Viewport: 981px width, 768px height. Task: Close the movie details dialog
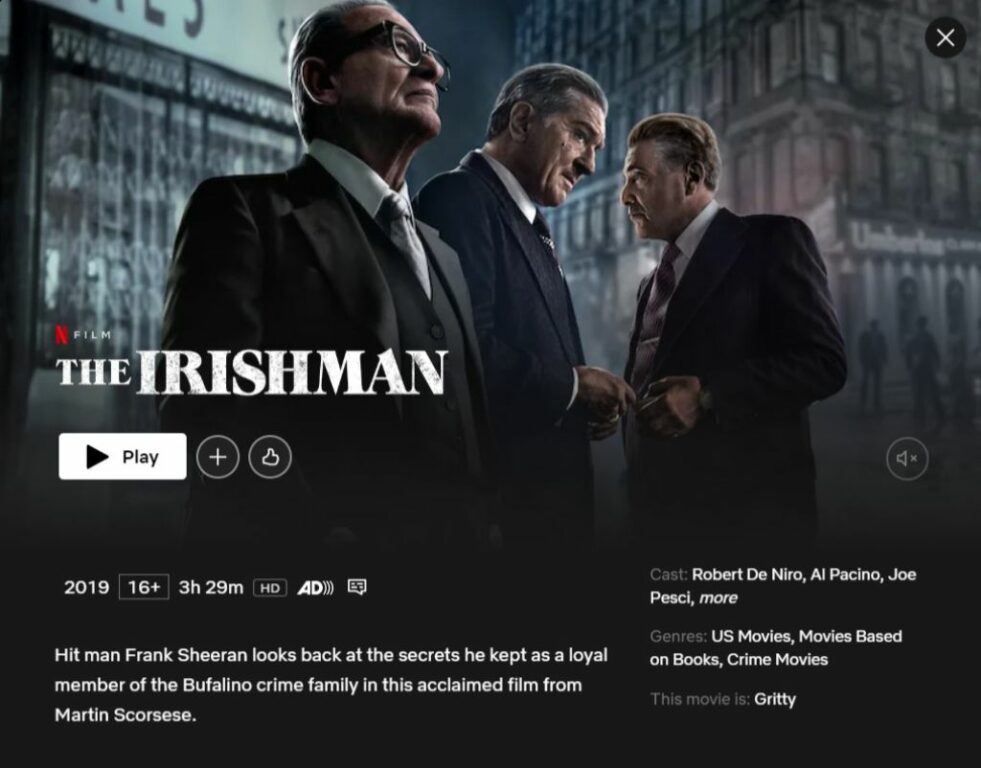pos(945,38)
